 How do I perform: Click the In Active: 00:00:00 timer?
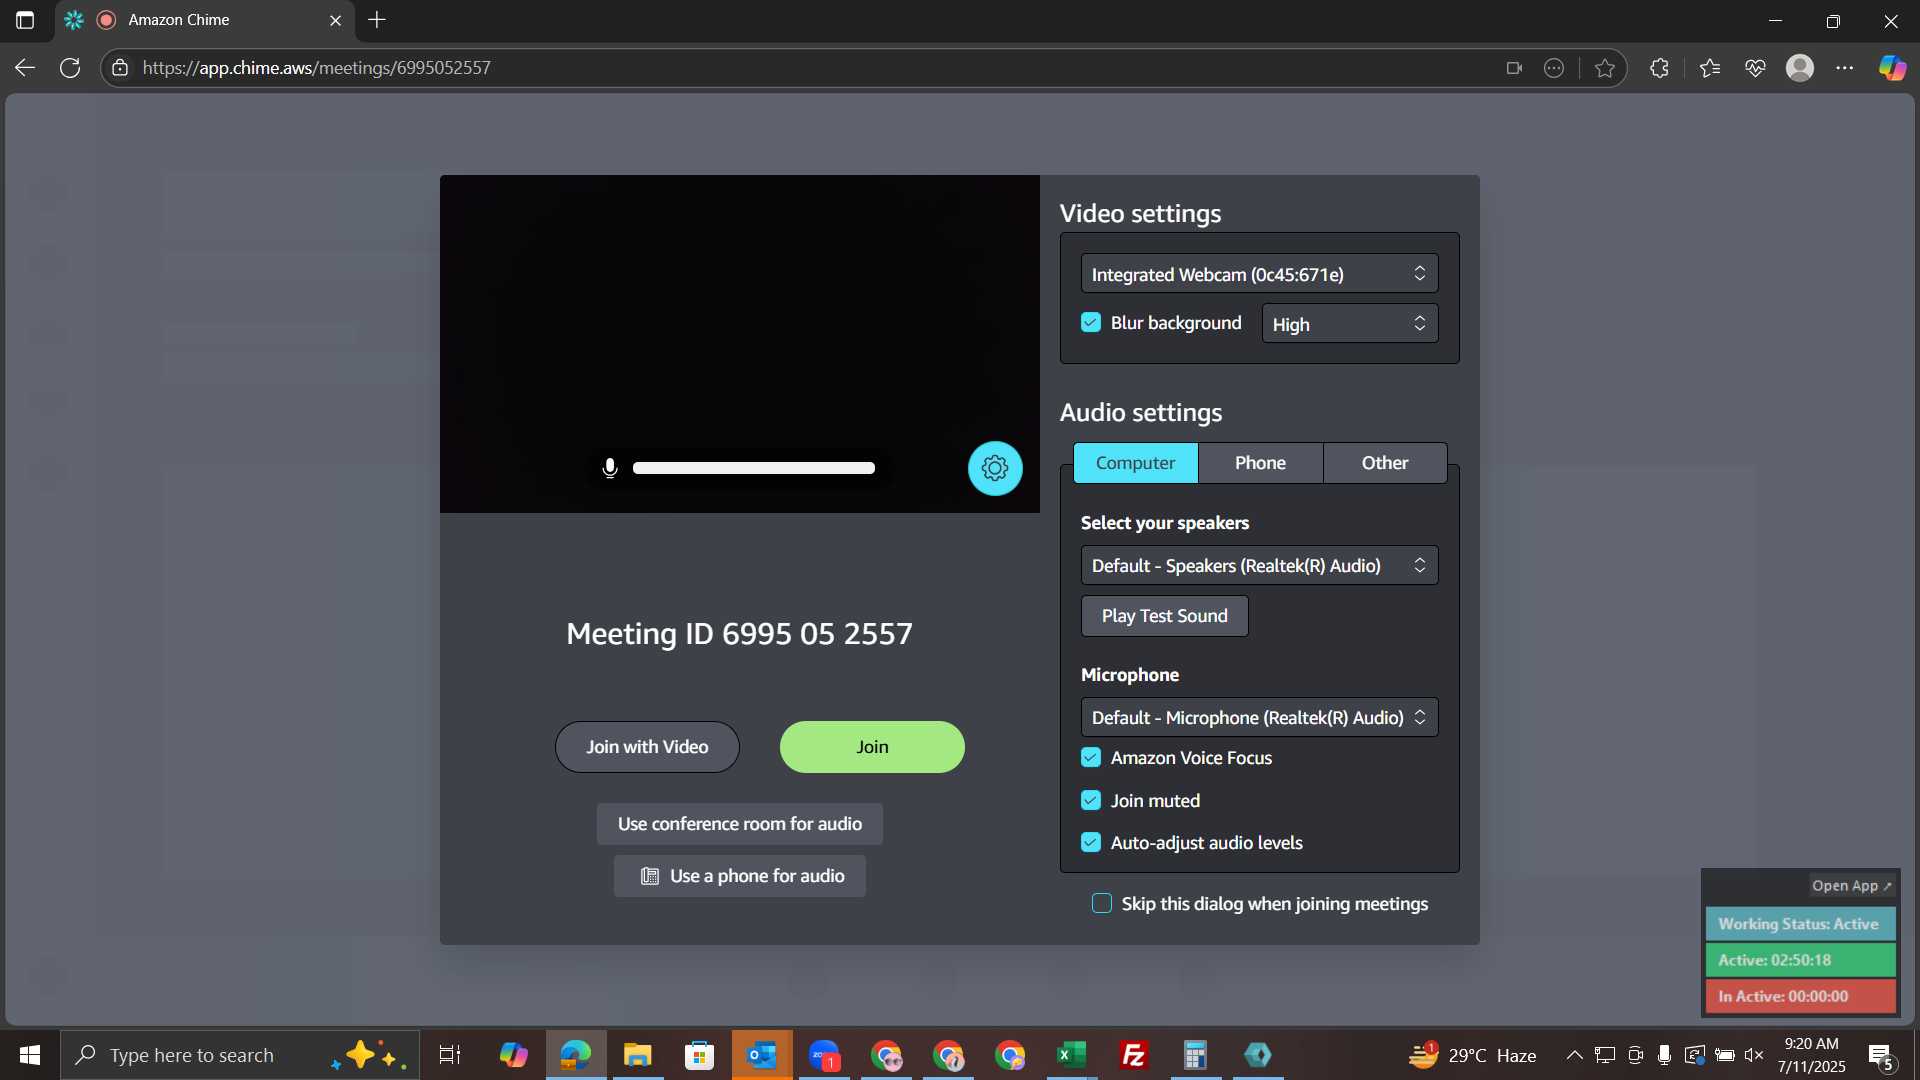[x=1800, y=996]
